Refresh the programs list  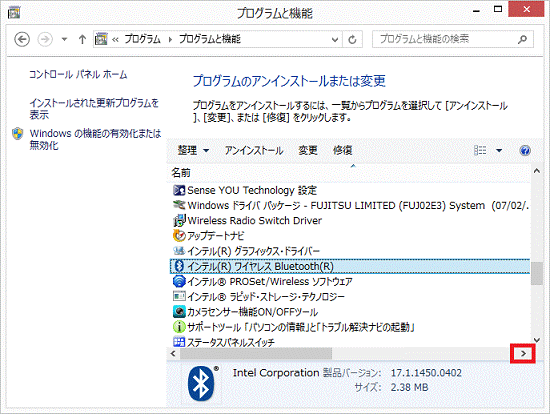pos(352,39)
